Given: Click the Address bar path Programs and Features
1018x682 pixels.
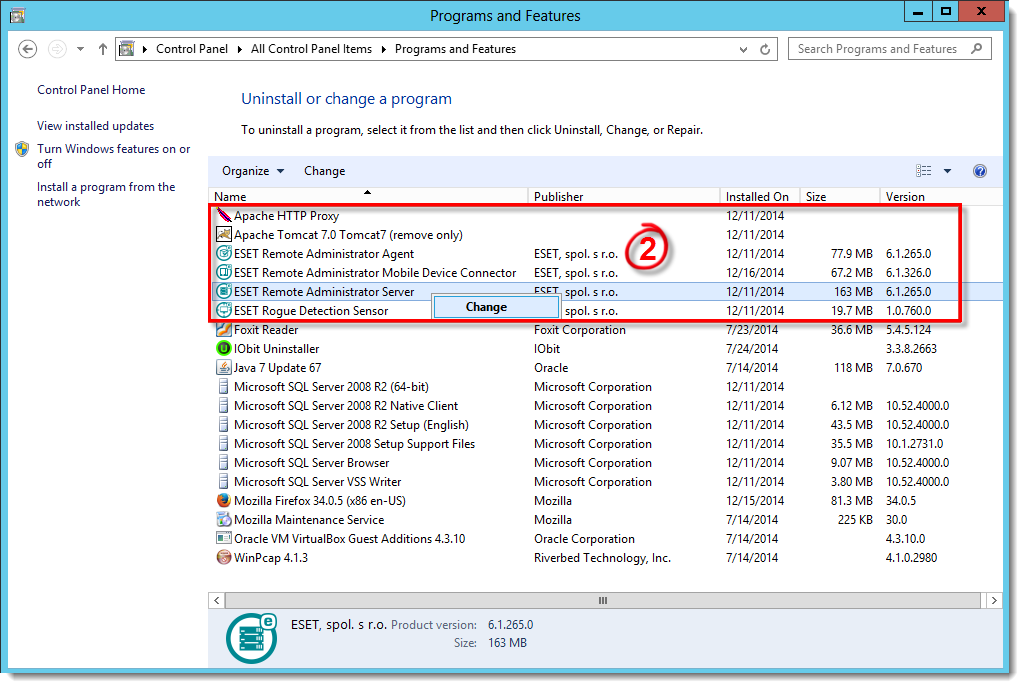Looking at the screenshot, I should (x=455, y=49).
